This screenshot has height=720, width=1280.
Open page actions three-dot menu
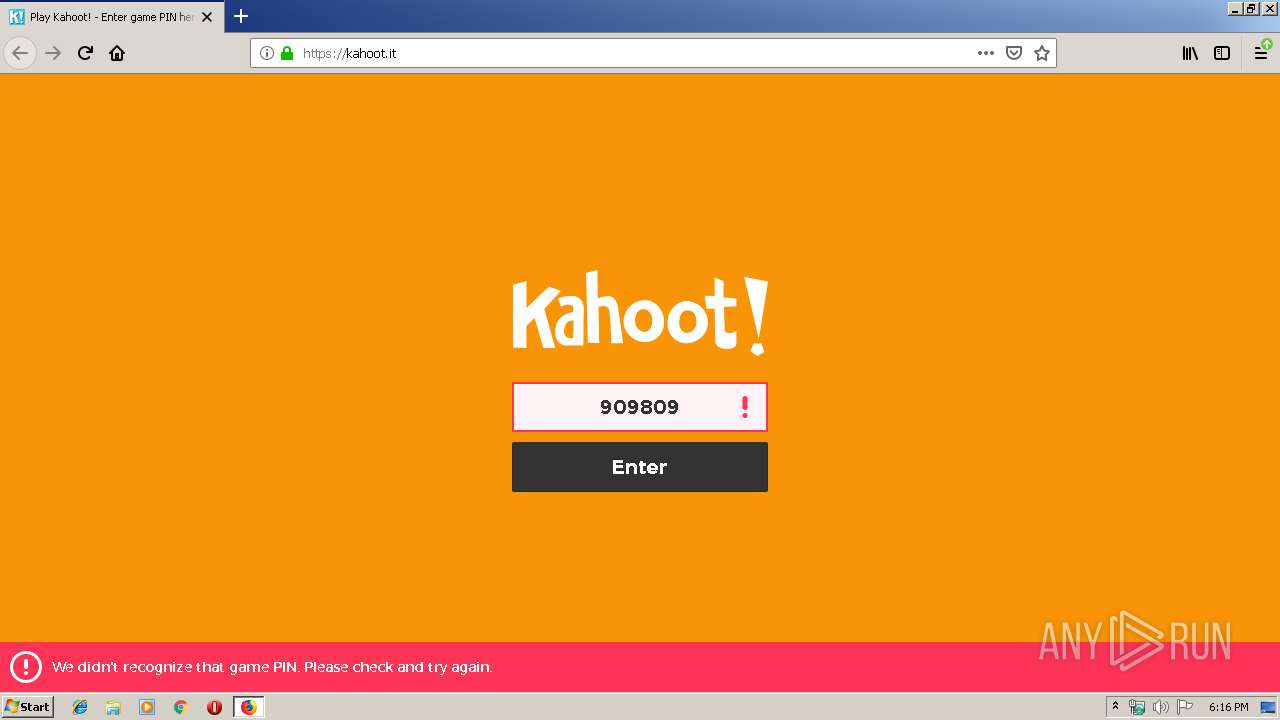(x=986, y=53)
